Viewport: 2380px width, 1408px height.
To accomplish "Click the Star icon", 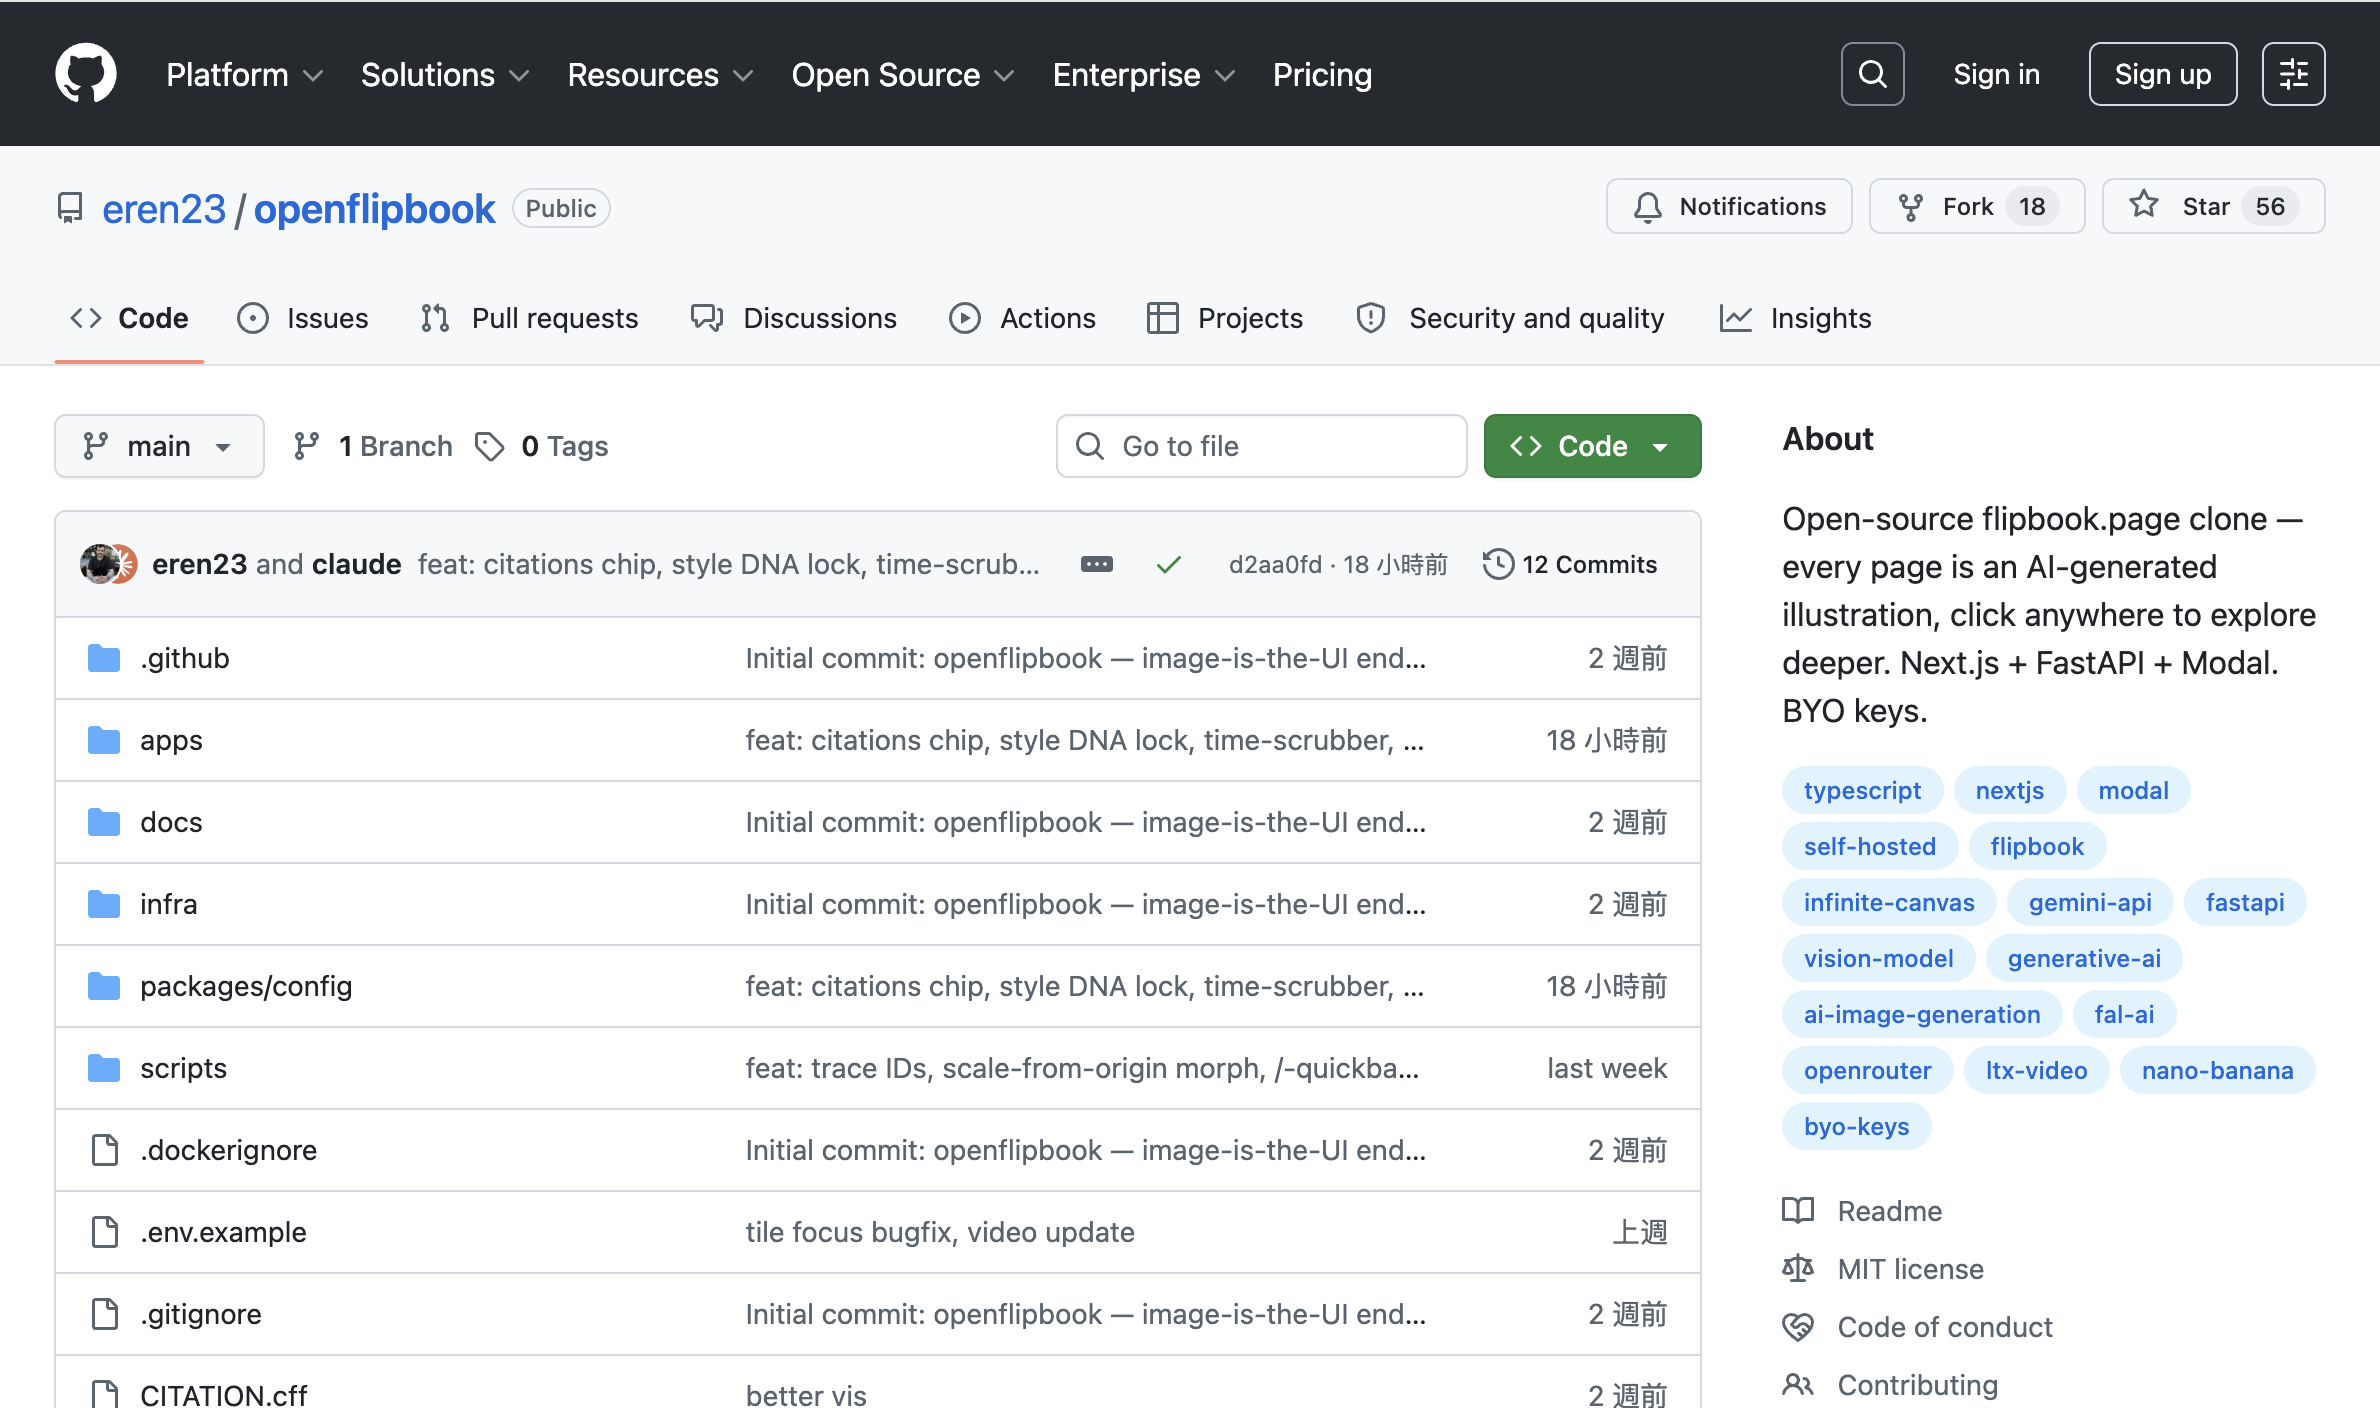I will 2143,205.
